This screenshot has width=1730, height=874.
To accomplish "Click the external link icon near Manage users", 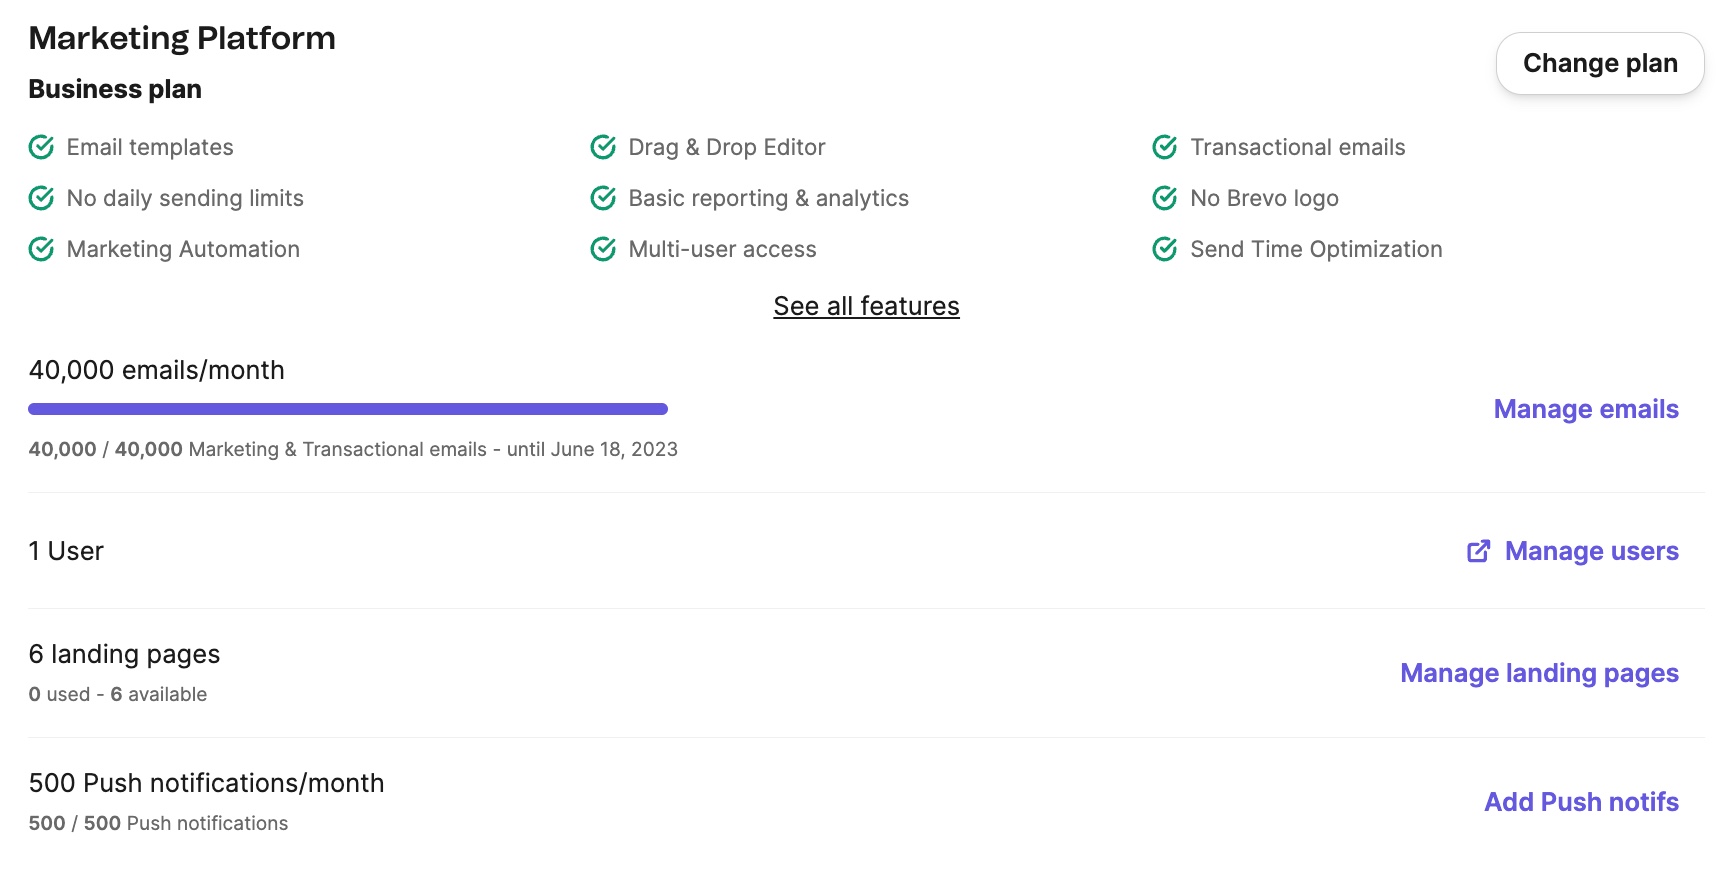I will click(x=1478, y=551).
